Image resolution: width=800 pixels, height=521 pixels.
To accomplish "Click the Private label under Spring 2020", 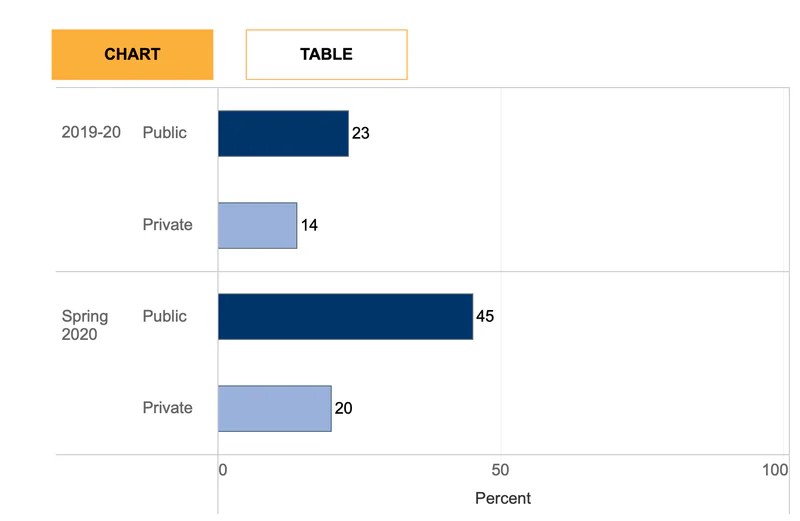I will [x=167, y=408].
